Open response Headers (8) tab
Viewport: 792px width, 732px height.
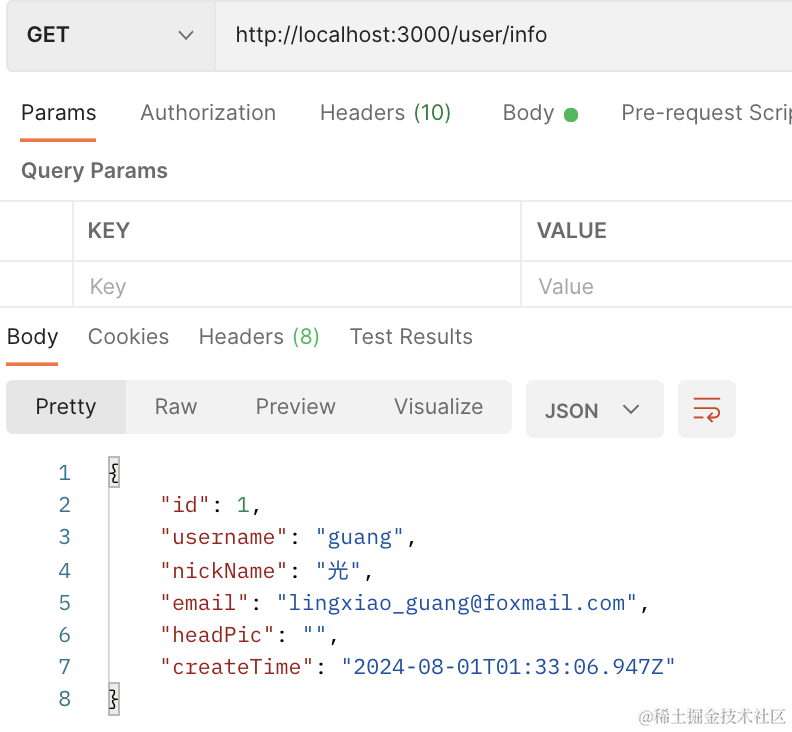(x=259, y=337)
